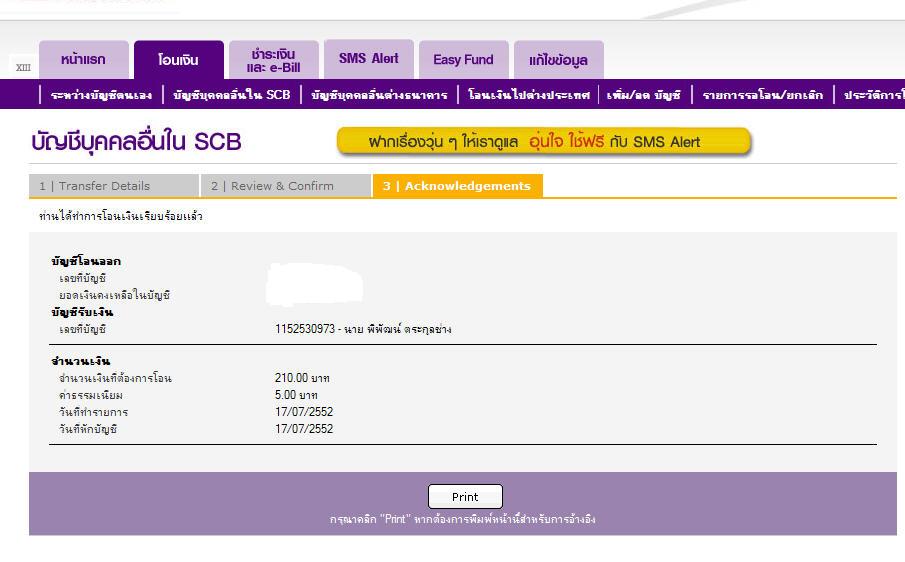Click the บัญชีบุคคลอื่นใน SCB page title
Viewport: 905px width, 562px height.
[x=136, y=142]
